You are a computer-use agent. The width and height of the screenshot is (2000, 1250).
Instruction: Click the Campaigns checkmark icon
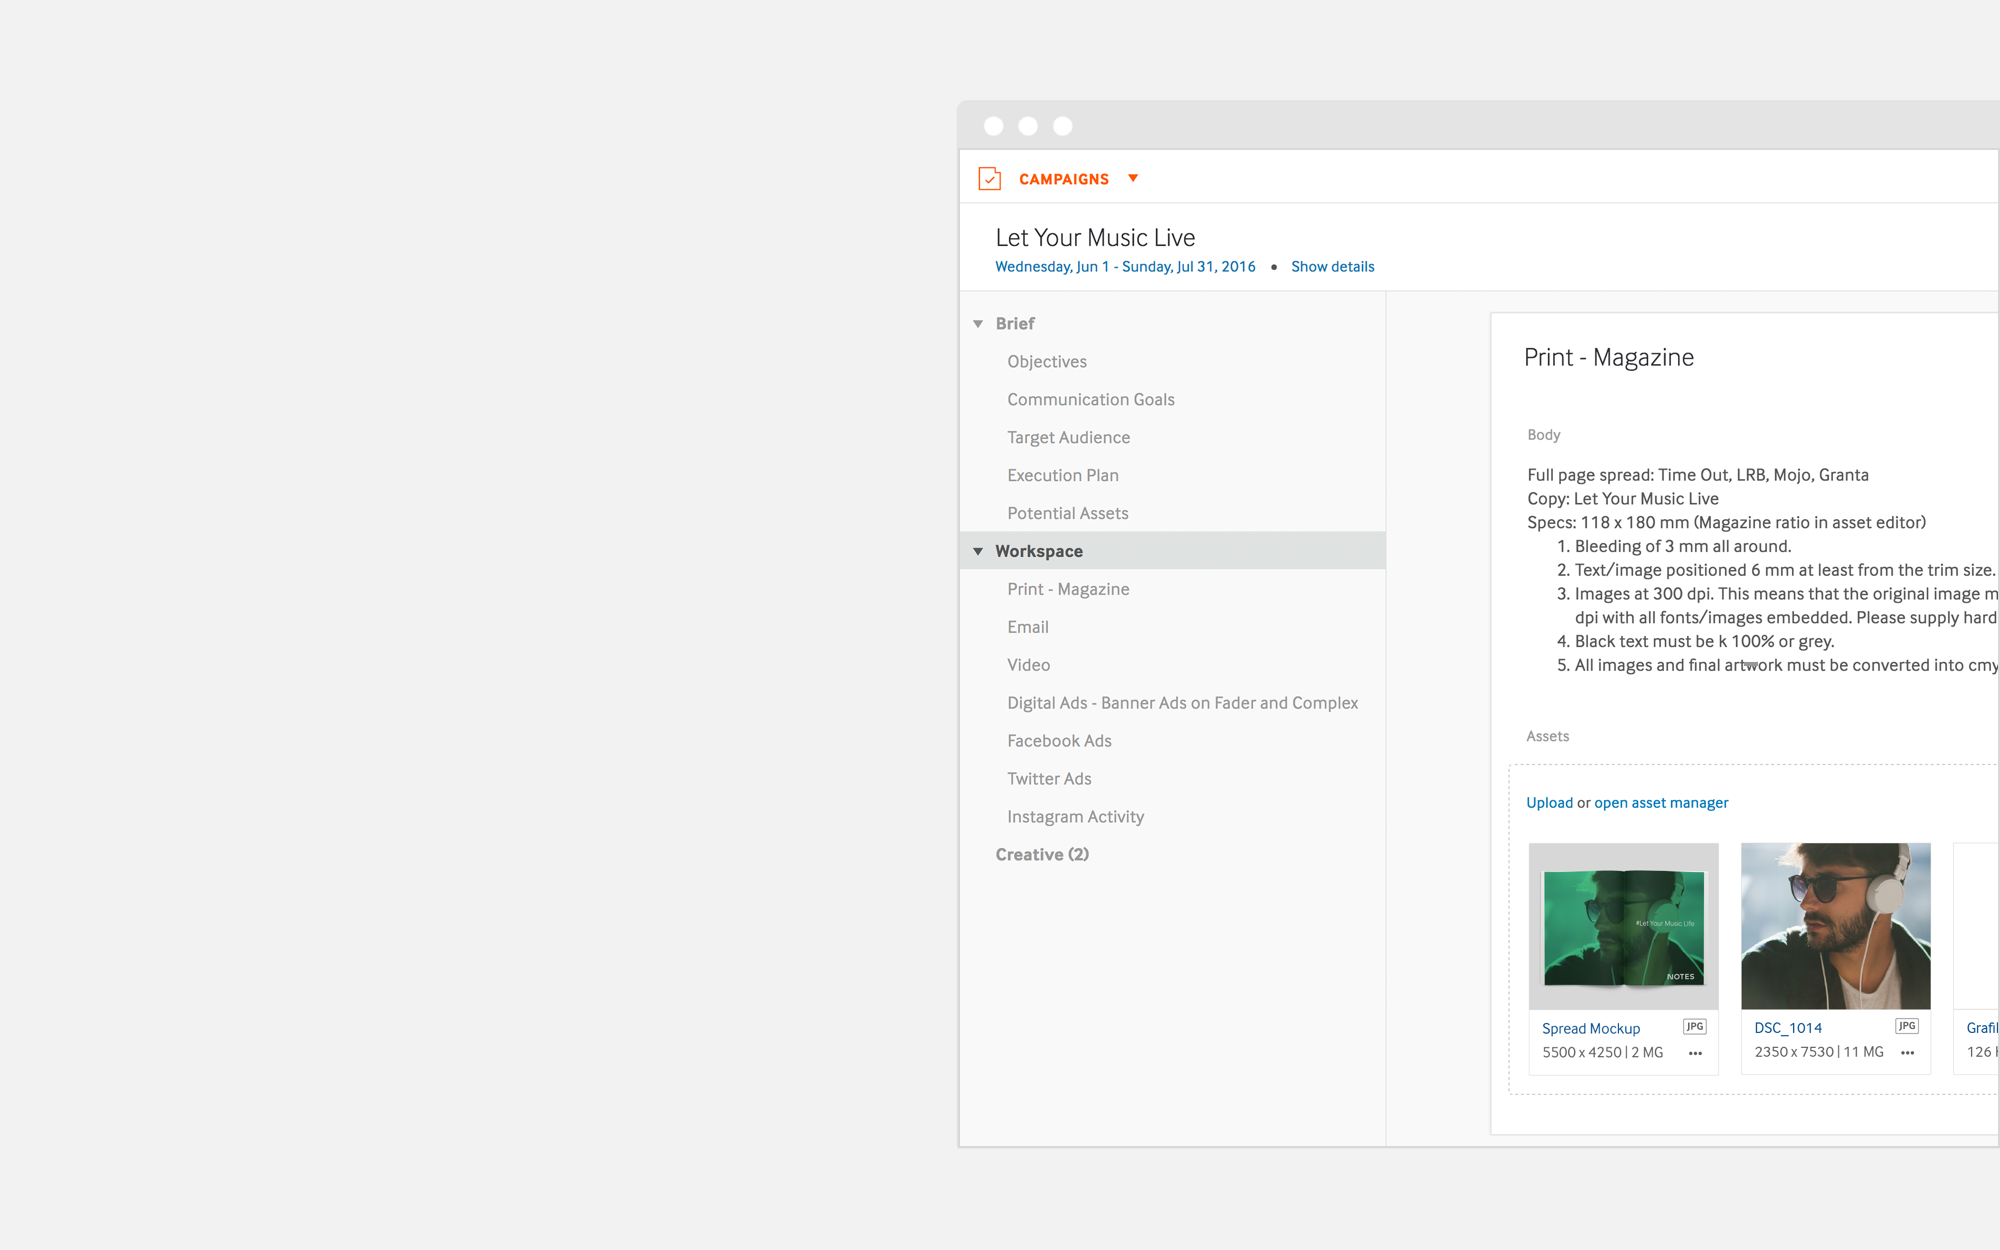(989, 179)
